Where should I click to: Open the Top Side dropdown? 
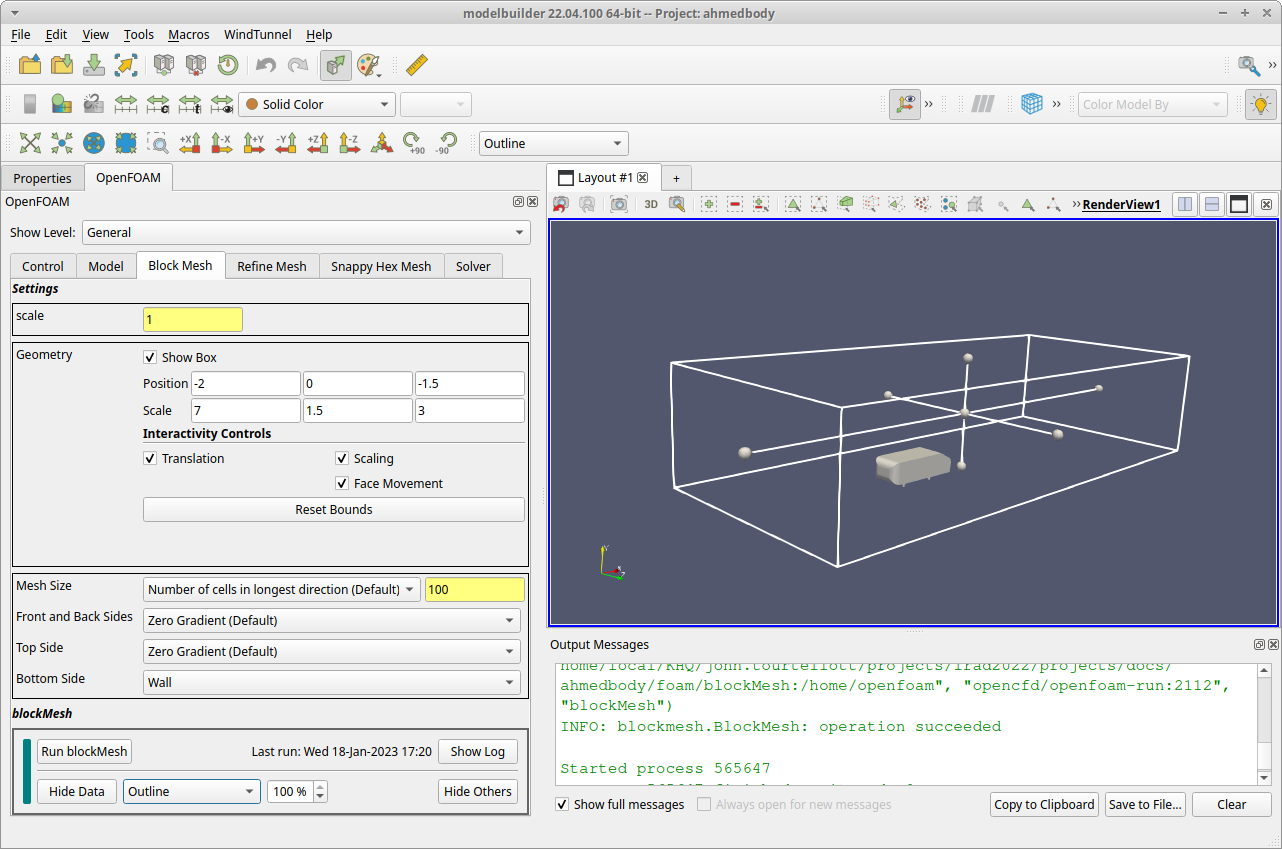[x=332, y=651]
